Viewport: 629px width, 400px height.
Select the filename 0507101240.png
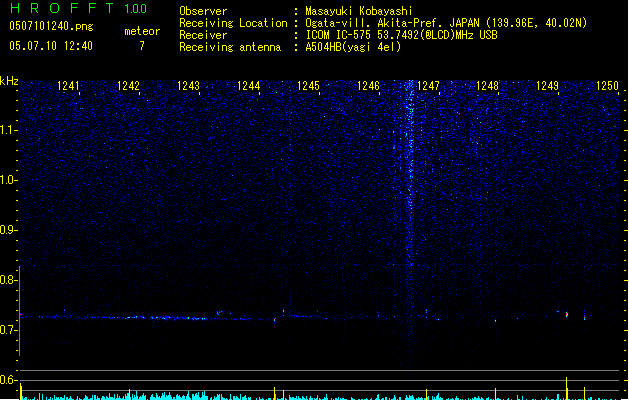point(51,26)
